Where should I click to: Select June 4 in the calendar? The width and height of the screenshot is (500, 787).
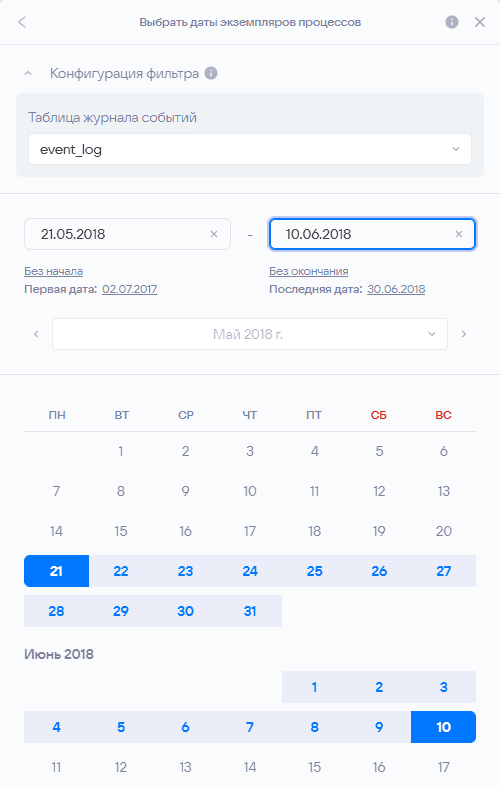pos(56,727)
